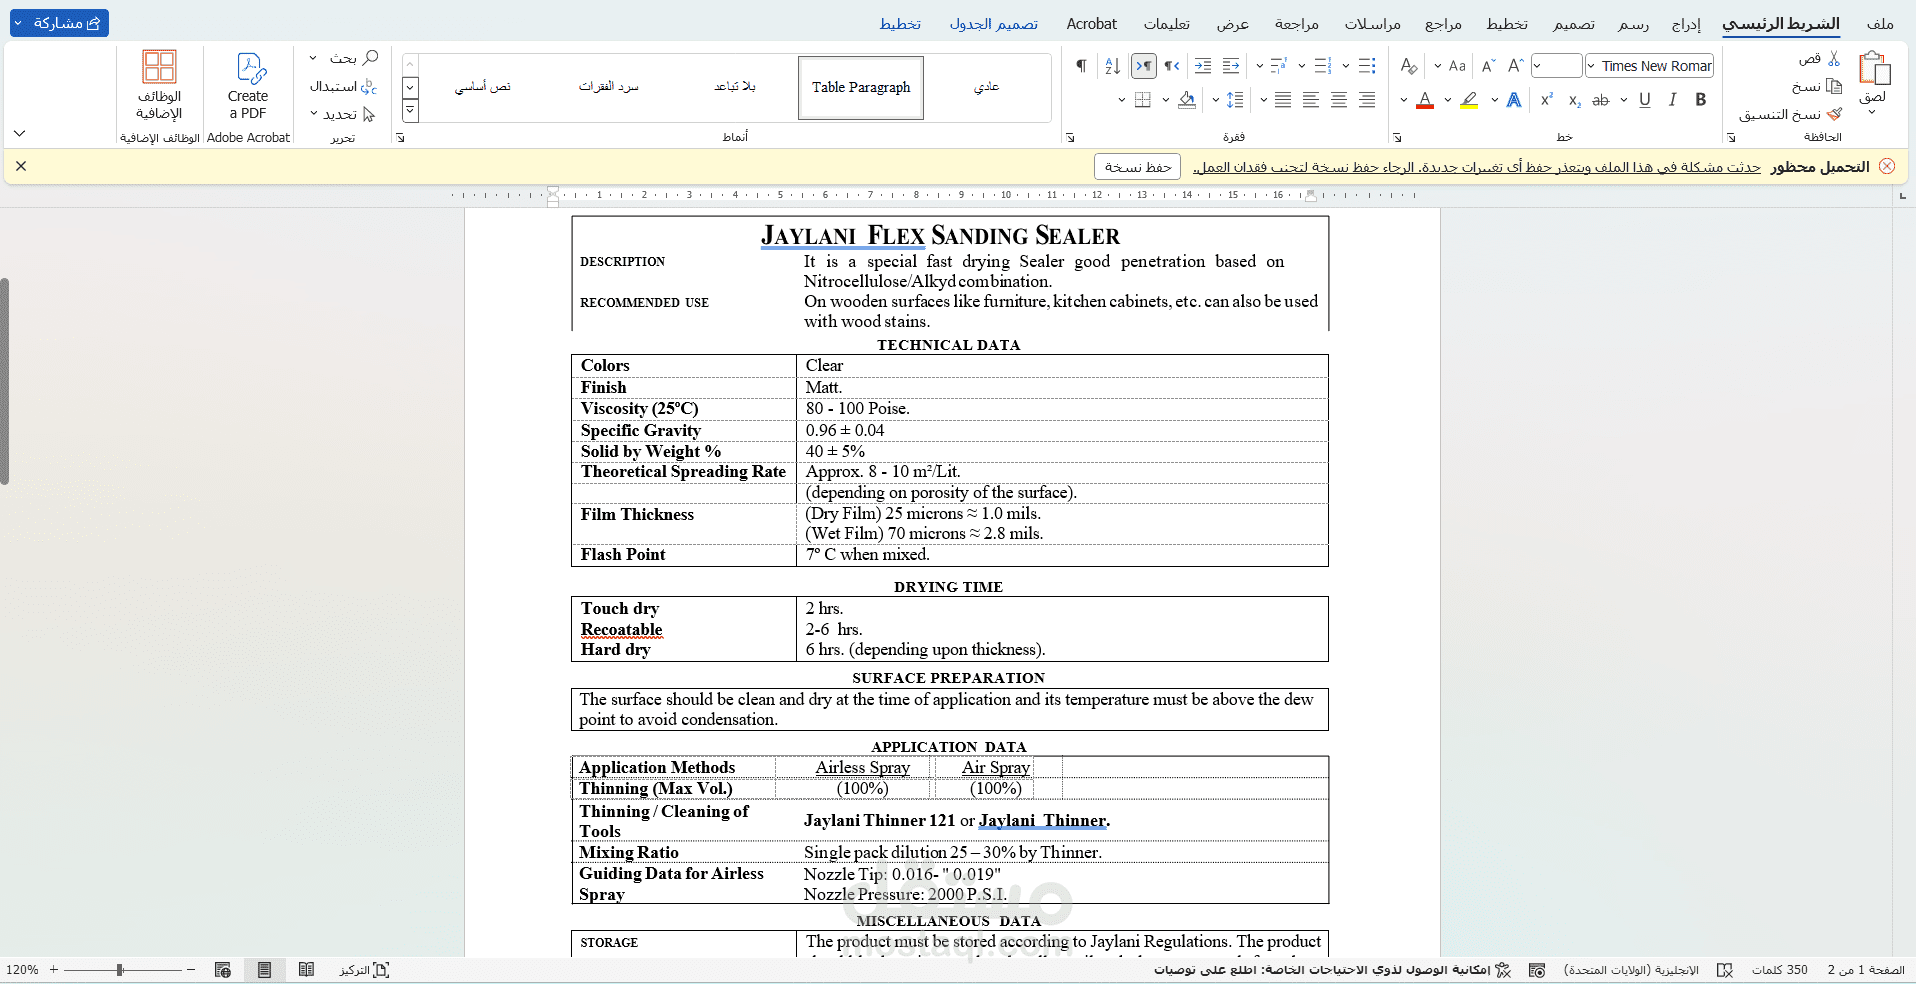
Task: Open the ملف (File) tab
Action: (1880, 24)
